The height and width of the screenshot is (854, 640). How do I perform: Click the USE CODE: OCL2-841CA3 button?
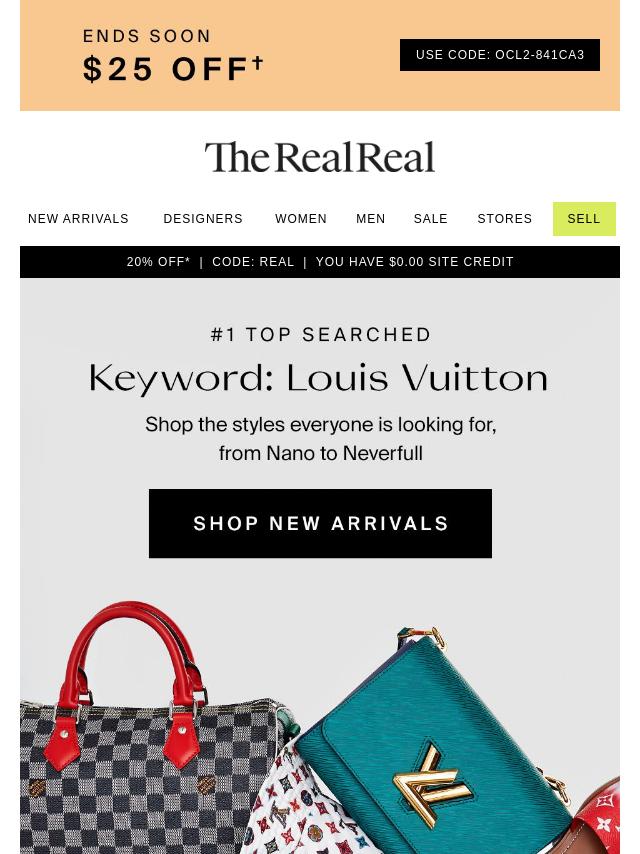click(499, 54)
